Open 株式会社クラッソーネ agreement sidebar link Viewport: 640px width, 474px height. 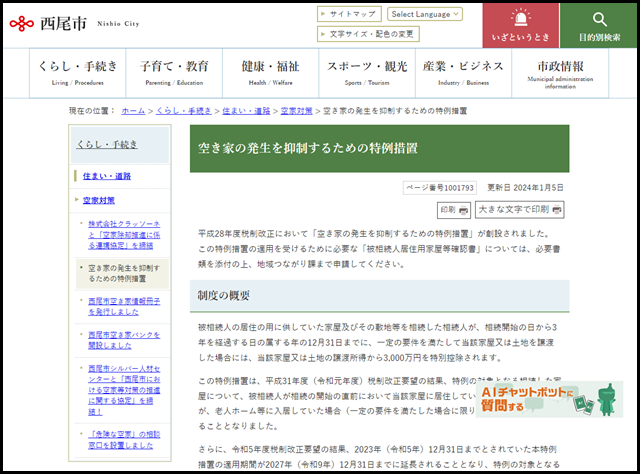coord(124,235)
